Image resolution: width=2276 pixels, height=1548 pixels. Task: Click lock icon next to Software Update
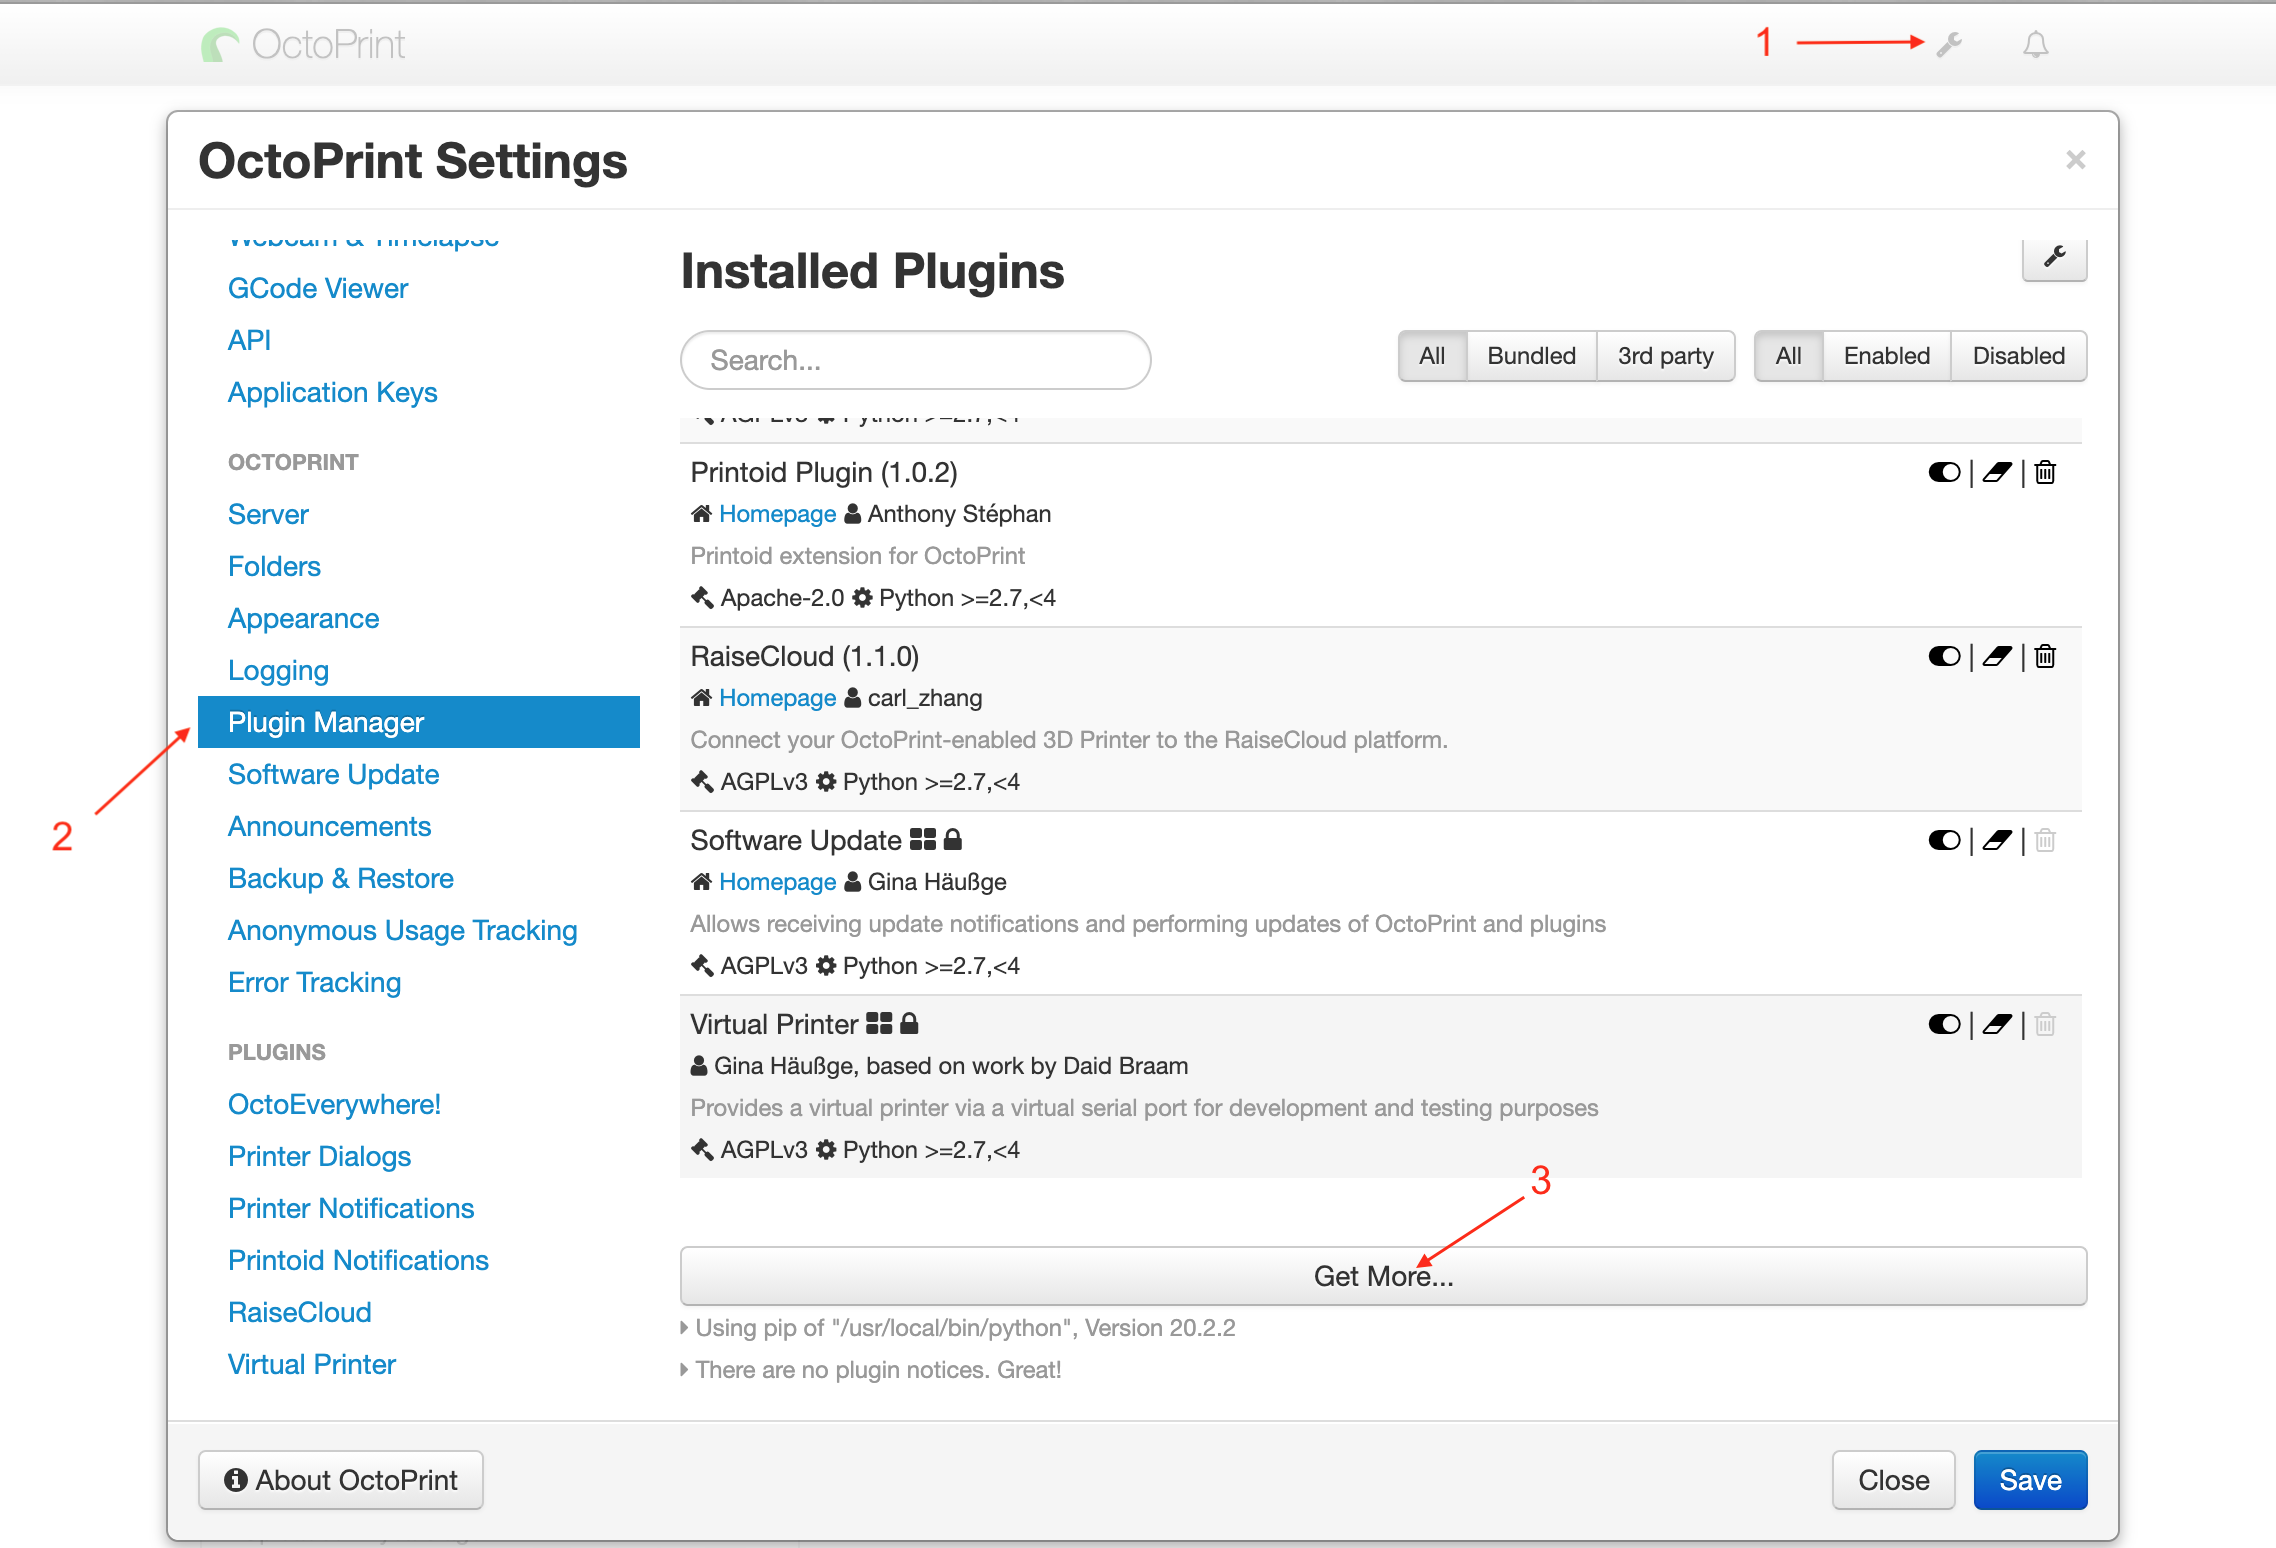(x=953, y=840)
